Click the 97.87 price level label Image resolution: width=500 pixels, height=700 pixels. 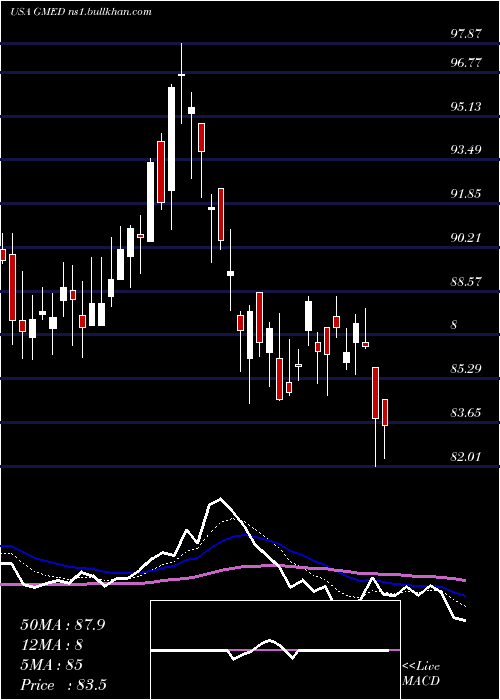point(466,34)
